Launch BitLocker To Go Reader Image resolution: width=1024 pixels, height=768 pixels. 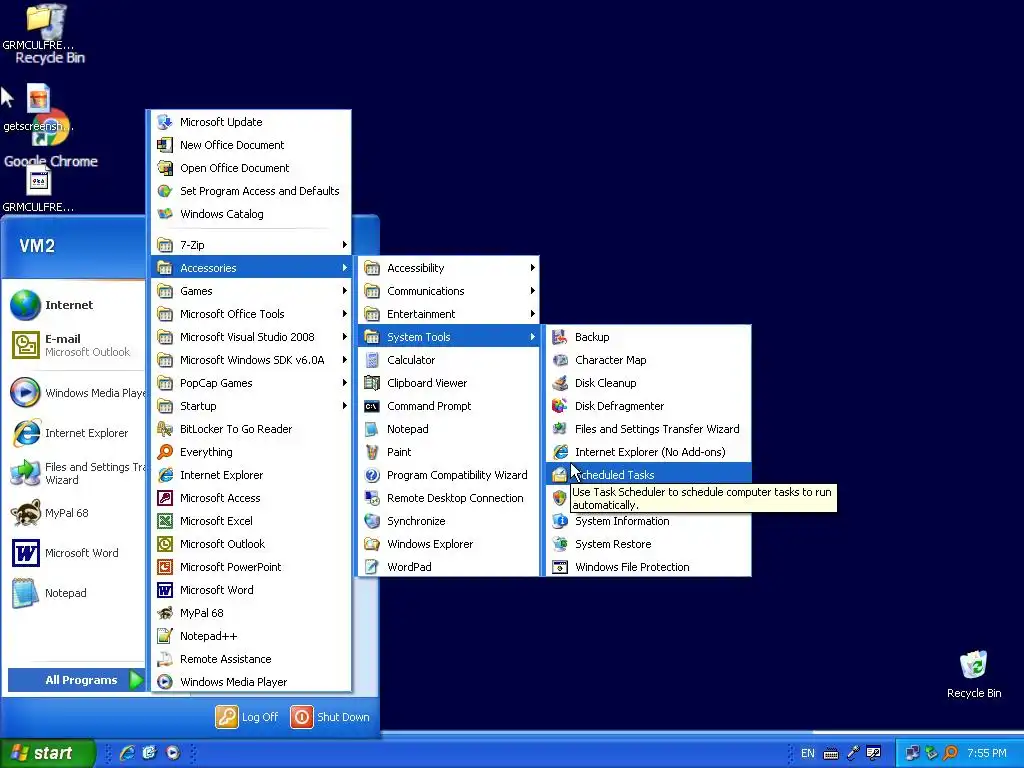coord(251,428)
